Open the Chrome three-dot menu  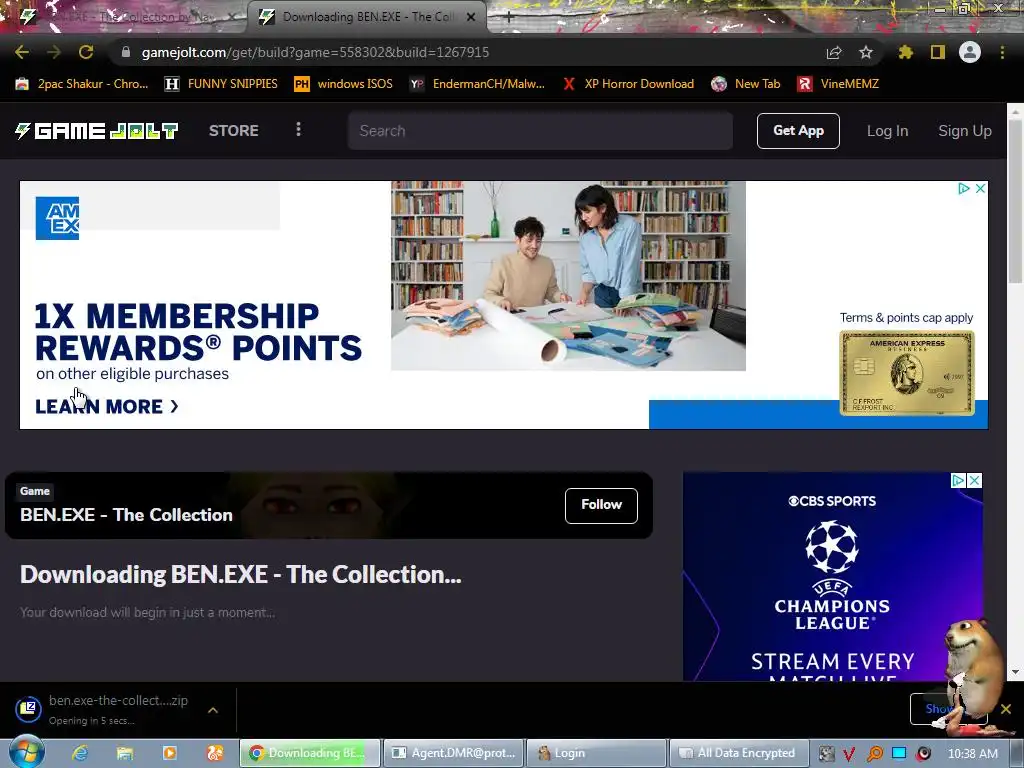click(1002, 52)
